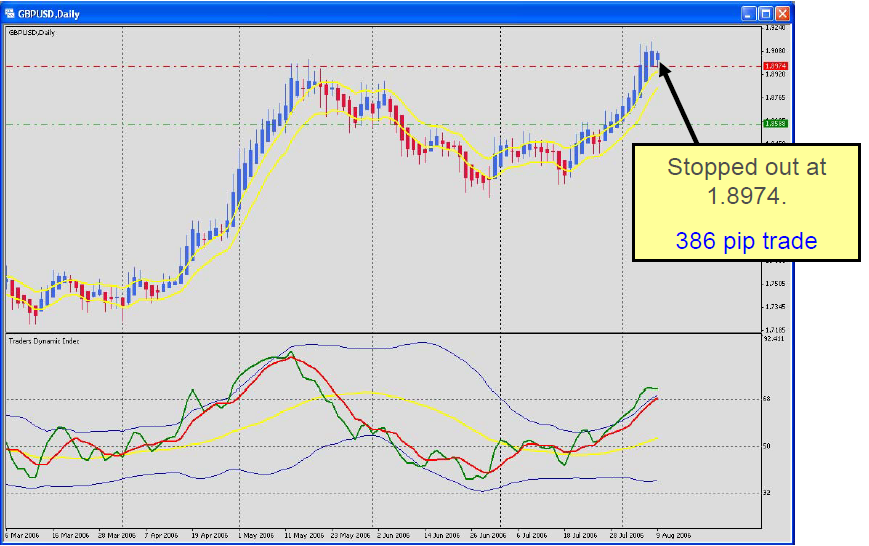This screenshot has width=869, height=546.
Task: Click the 1.8920 price axis label
Action: [775, 74]
